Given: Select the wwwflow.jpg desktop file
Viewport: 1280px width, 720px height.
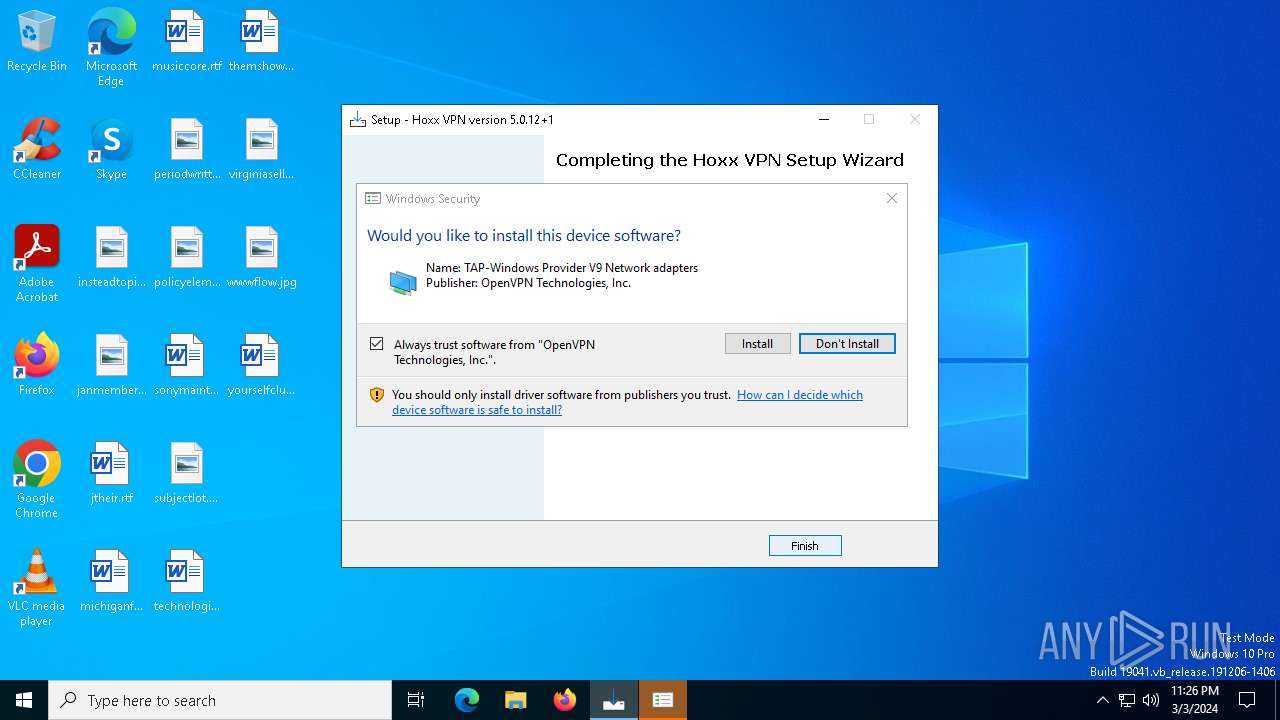Looking at the screenshot, I should (x=261, y=258).
